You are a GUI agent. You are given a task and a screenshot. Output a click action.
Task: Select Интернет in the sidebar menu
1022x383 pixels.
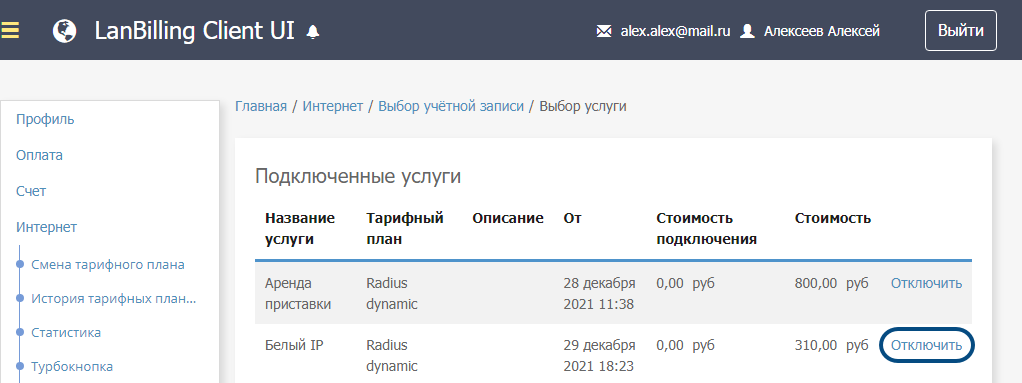click(46, 227)
